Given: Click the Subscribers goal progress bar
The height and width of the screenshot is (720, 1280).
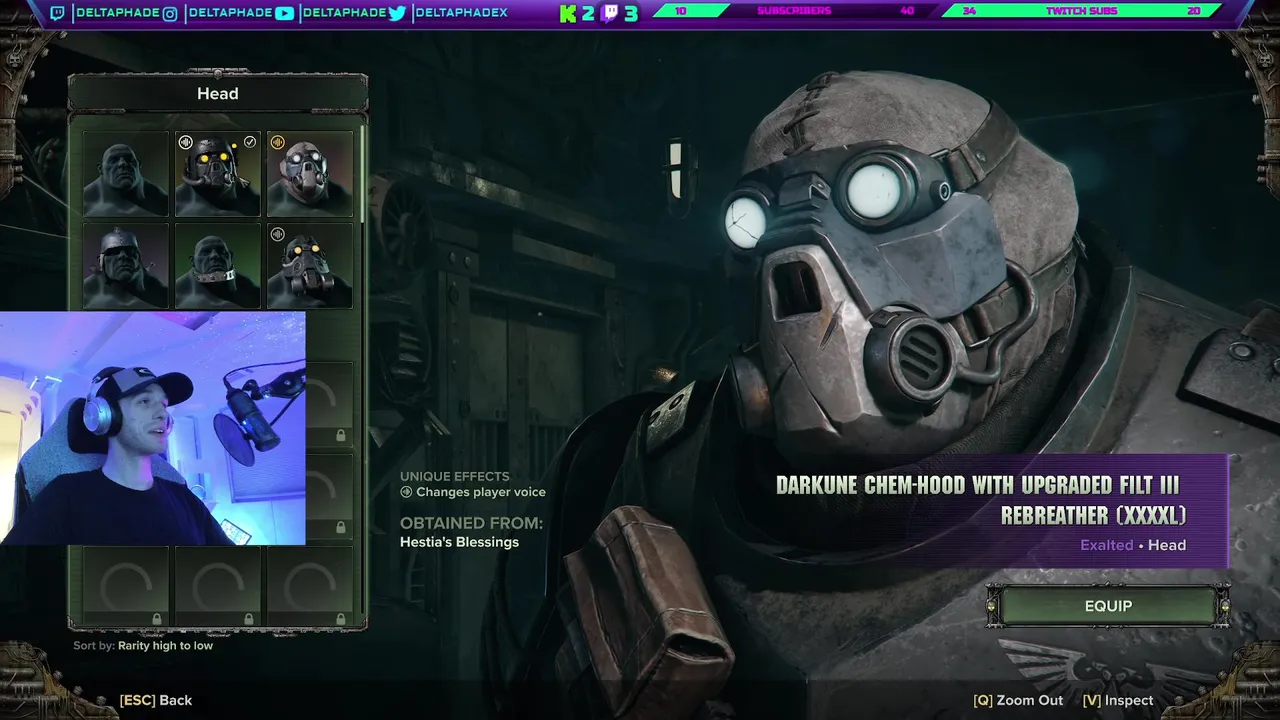Looking at the screenshot, I should (x=794, y=11).
